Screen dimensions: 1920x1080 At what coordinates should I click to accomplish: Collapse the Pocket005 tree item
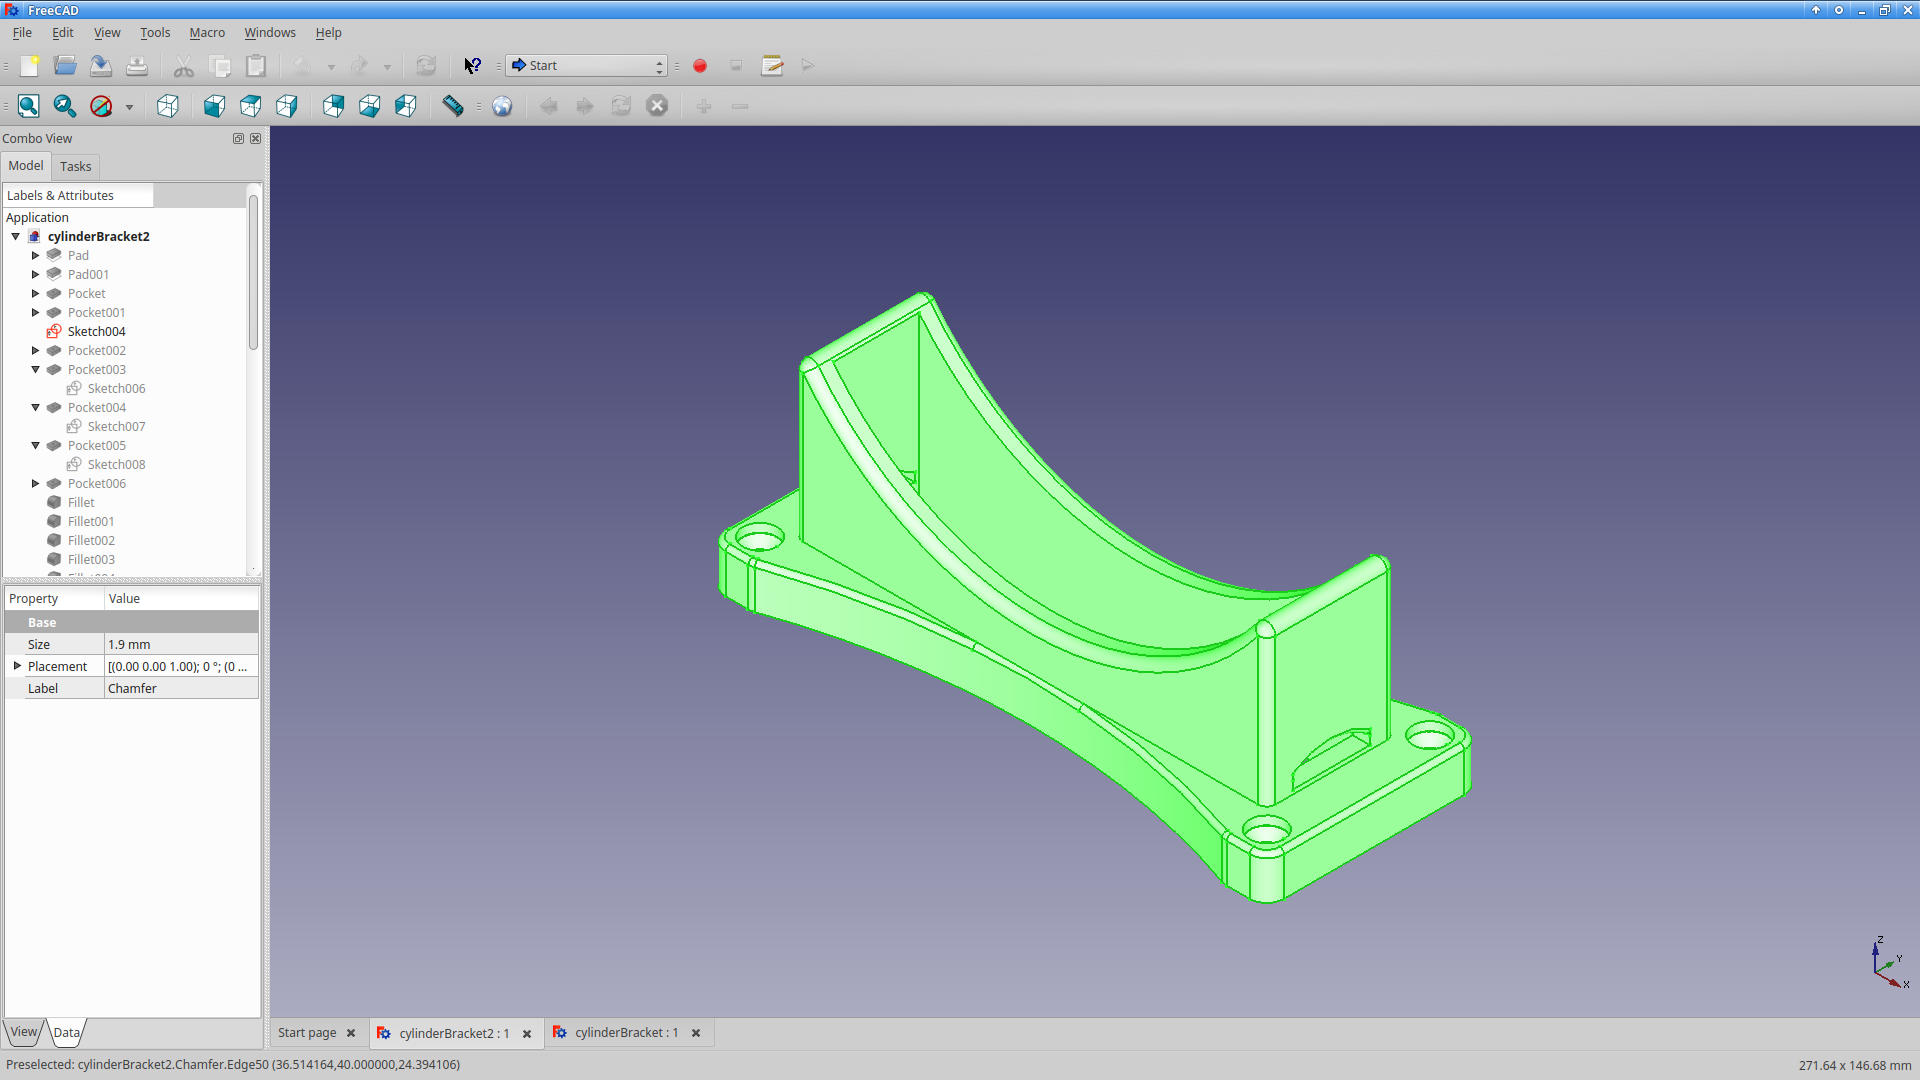pos(36,446)
